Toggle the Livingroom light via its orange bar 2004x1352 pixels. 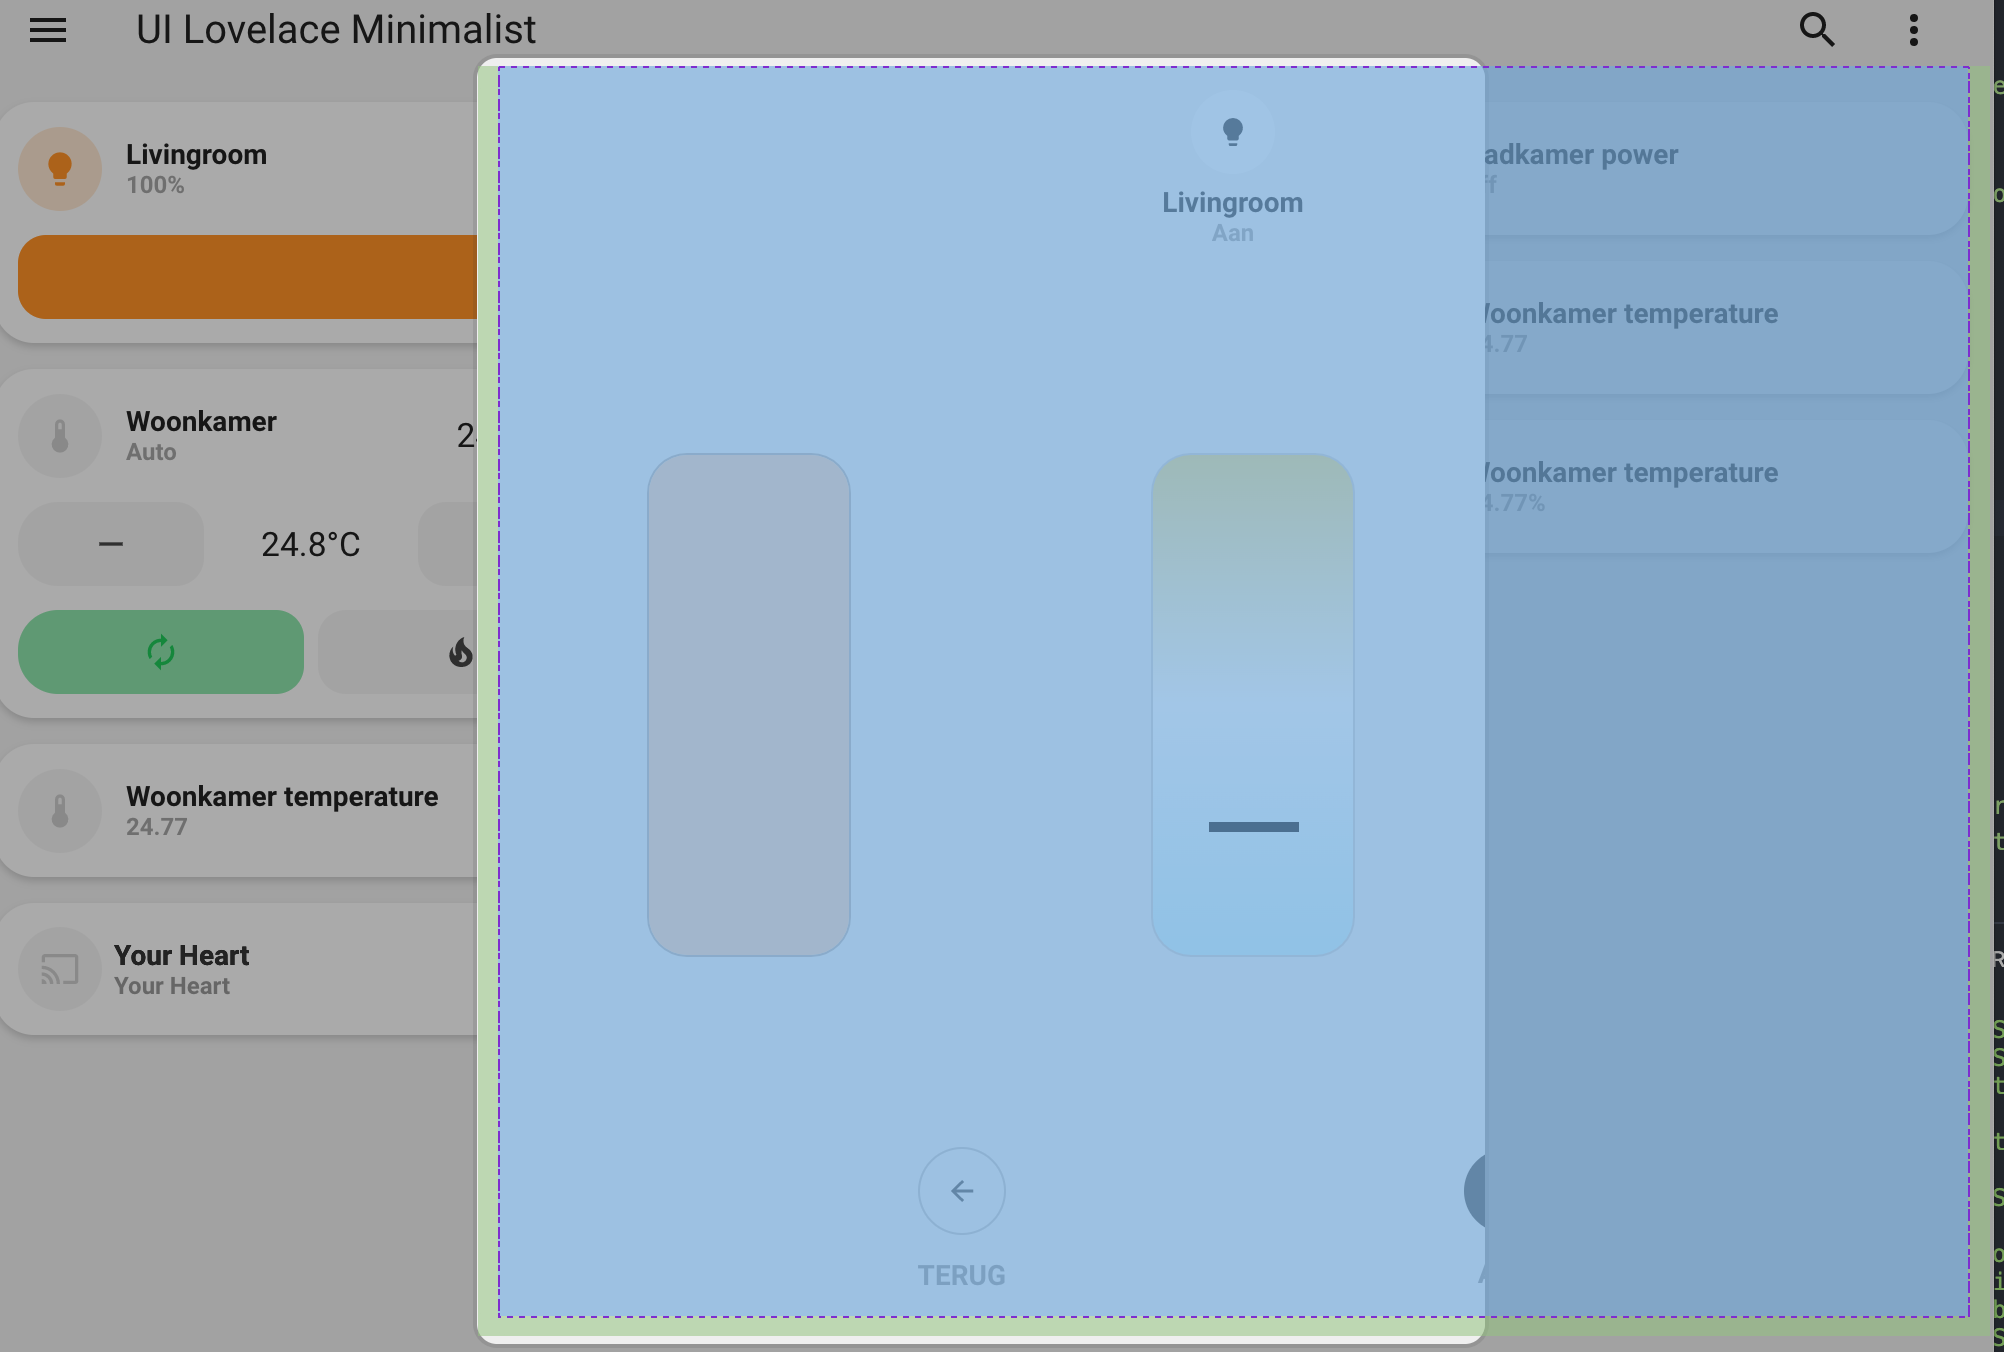pos(240,277)
